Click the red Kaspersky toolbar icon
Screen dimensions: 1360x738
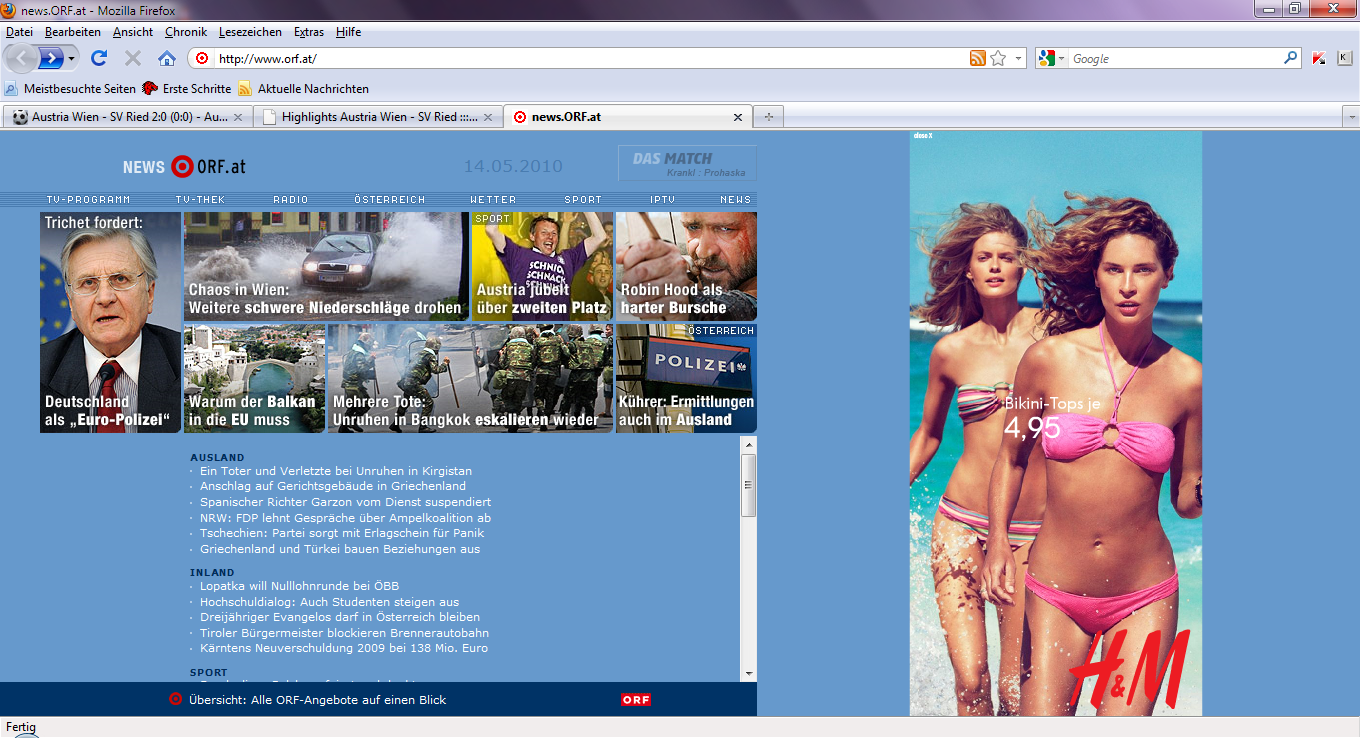[1319, 58]
